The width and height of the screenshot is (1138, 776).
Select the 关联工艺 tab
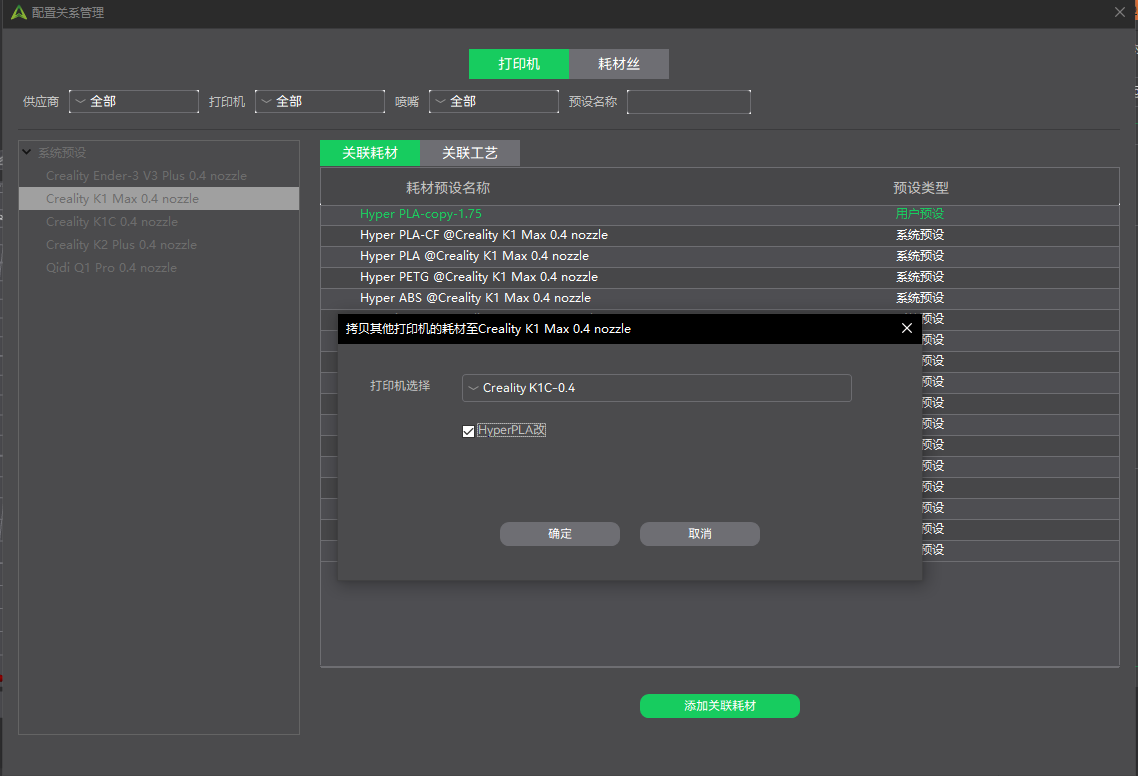tap(470, 153)
